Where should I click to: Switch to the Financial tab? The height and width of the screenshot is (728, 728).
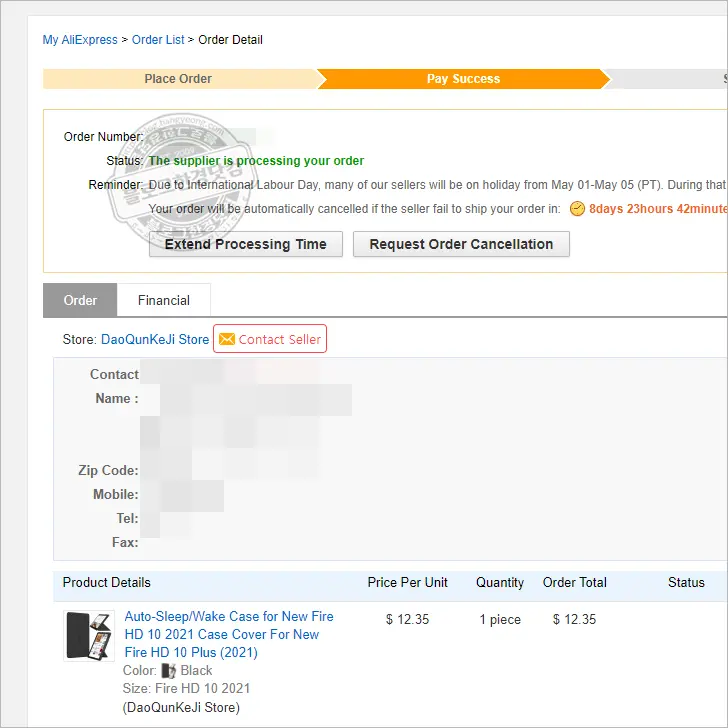164,300
